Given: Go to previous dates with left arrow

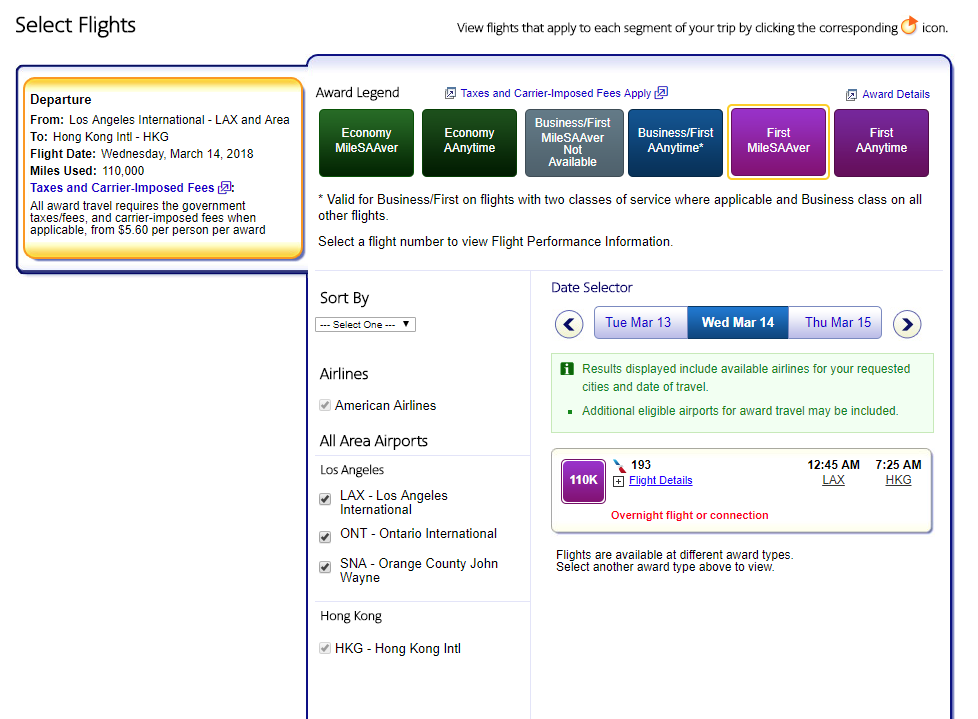Looking at the screenshot, I should (569, 324).
